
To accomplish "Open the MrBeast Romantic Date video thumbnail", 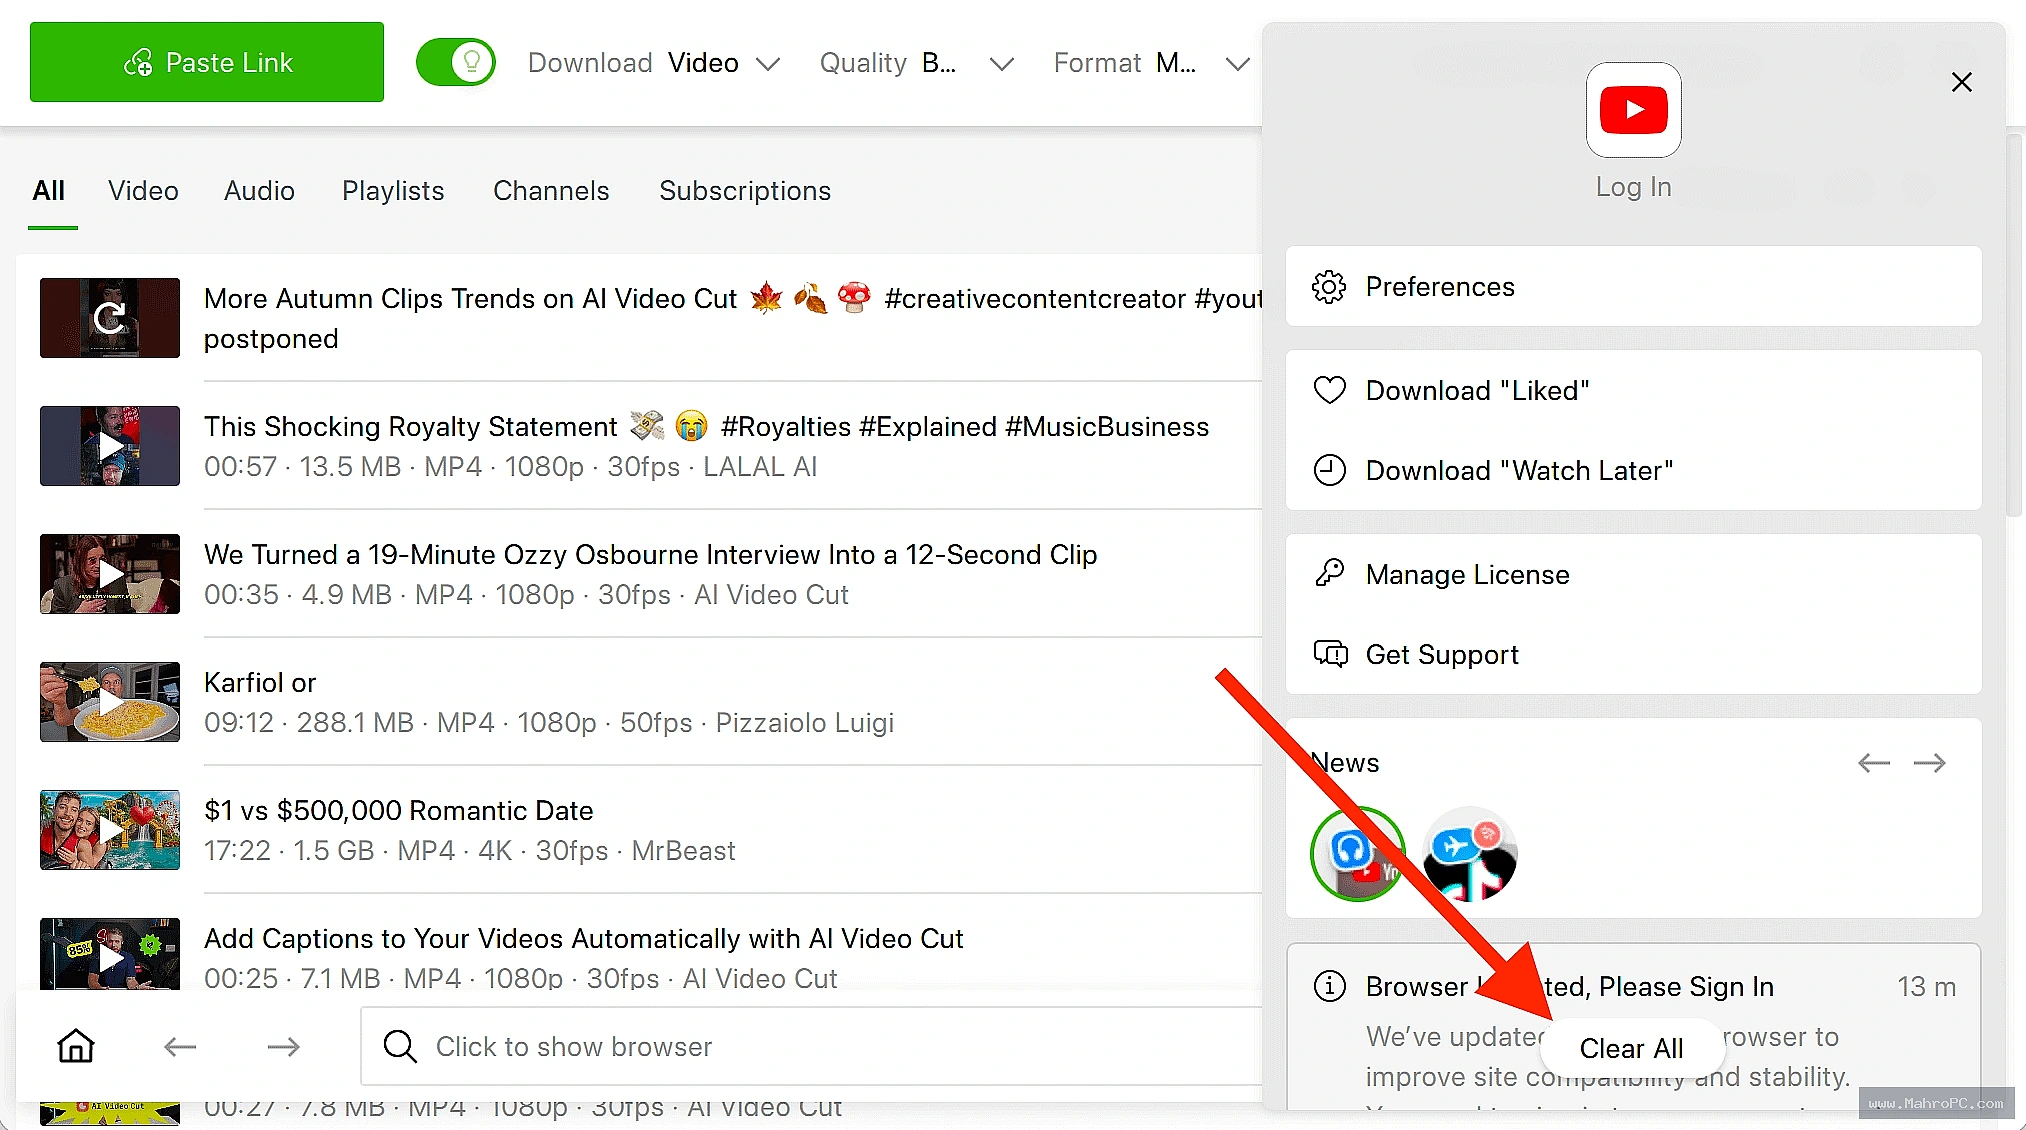I will pyautogui.click(x=110, y=830).
